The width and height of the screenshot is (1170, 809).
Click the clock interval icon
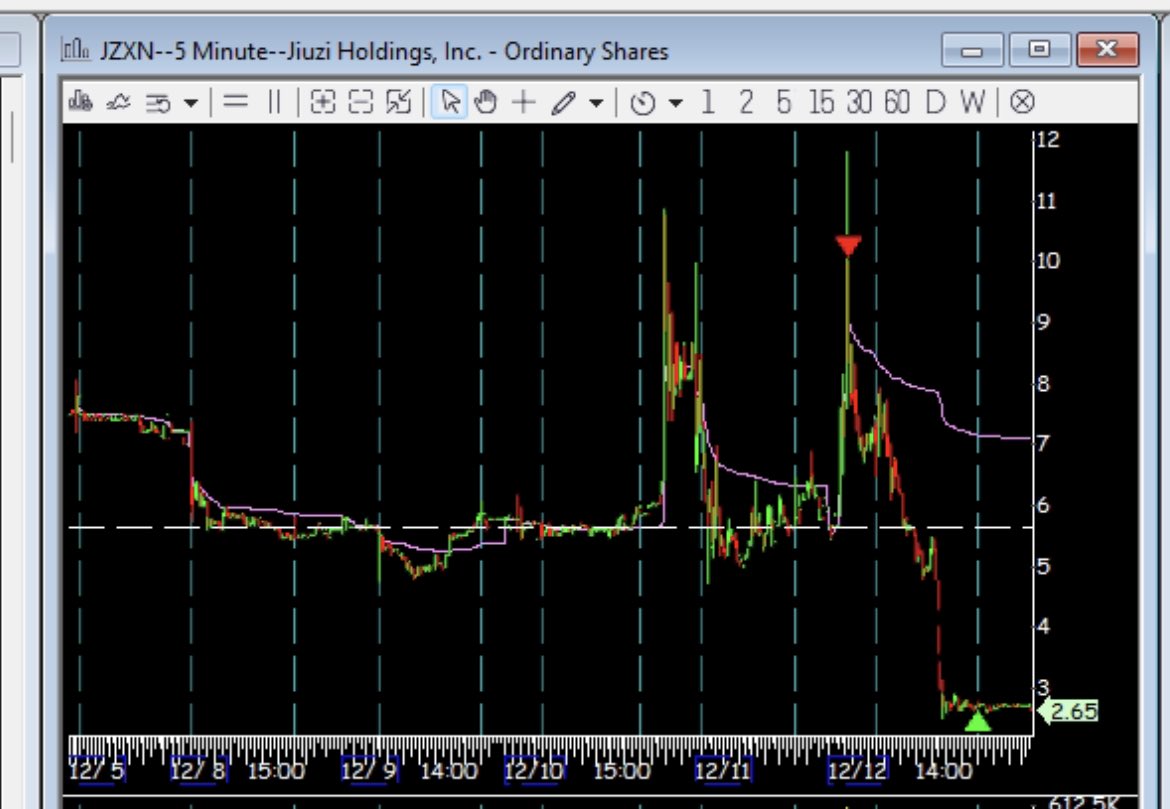click(x=642, y=102)
